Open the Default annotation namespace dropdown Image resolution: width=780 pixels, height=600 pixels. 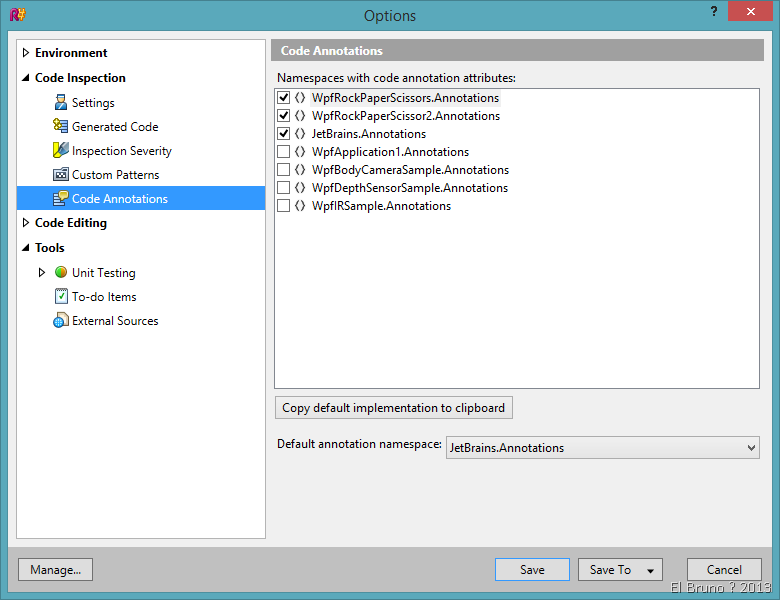click(x=752, y=448)
